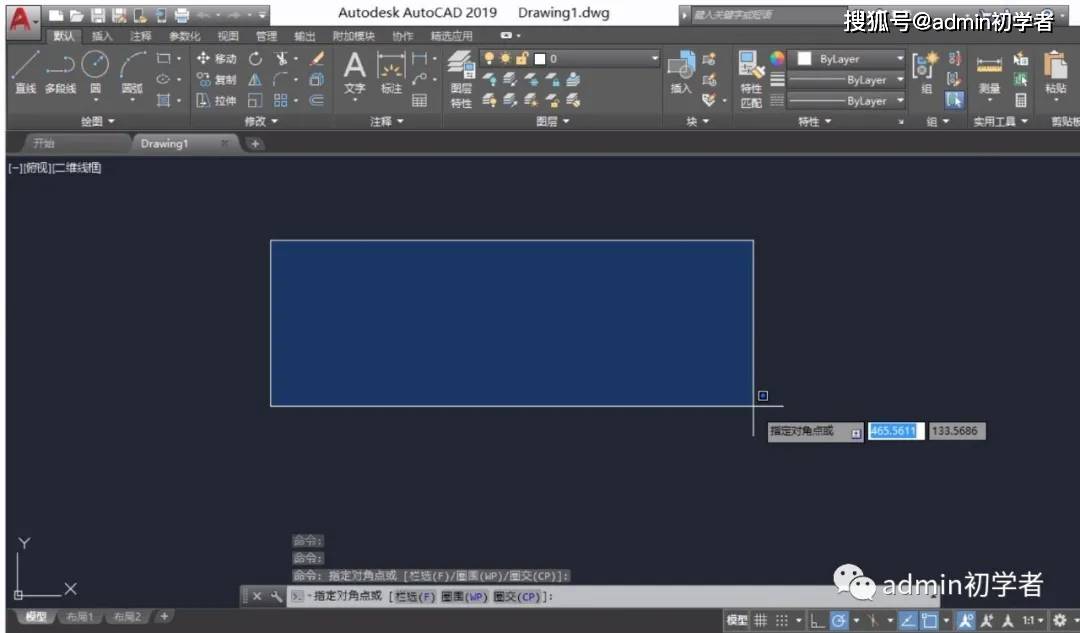This screenshot has height=633, width=1080.
Task: Toggle the layer lock icon in layer dropdown
Action: coord(522,59)
